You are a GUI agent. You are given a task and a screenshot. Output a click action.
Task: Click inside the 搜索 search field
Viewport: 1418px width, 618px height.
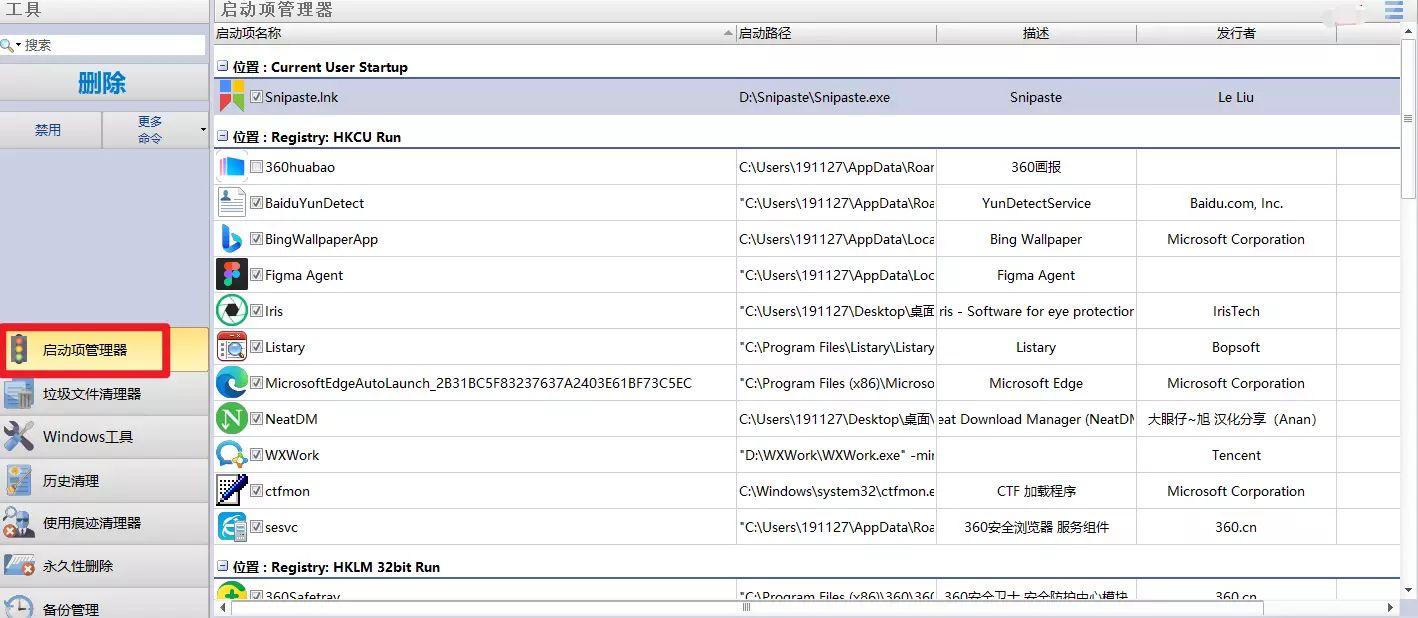click(113, 45)
